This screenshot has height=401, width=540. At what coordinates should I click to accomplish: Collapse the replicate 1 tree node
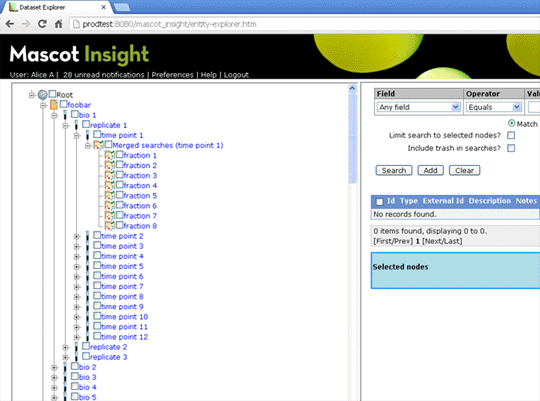point(65,125)
